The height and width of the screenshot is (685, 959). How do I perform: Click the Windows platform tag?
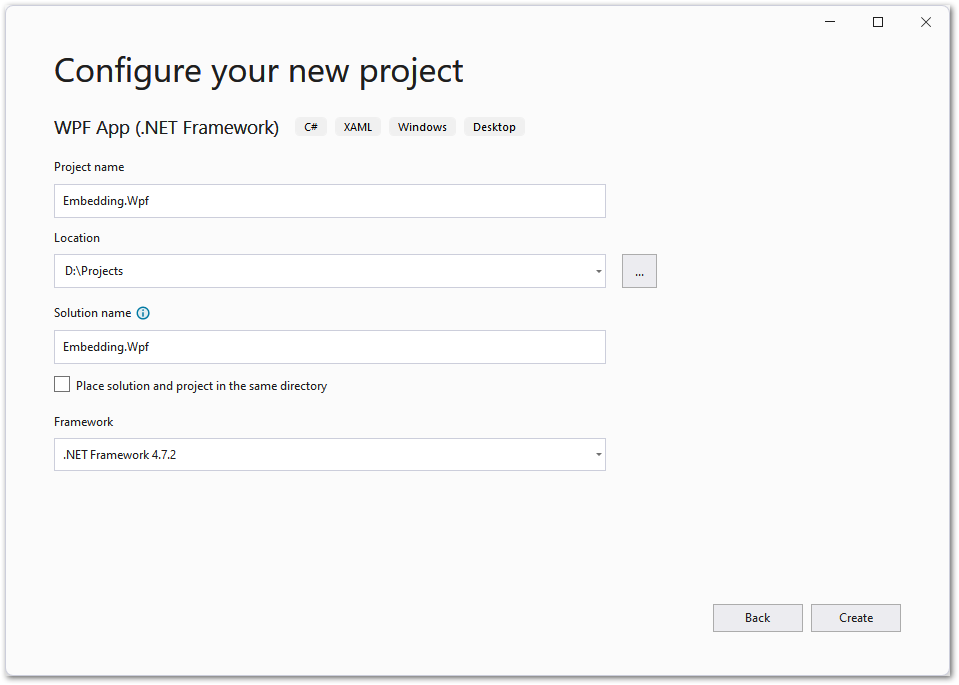tap(422, 126)
